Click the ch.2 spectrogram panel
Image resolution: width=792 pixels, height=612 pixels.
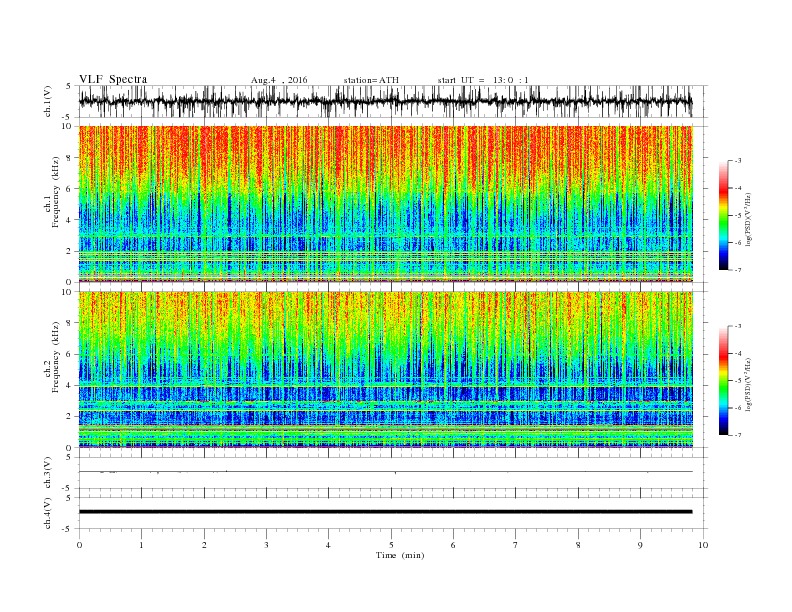tap(386, 369)
